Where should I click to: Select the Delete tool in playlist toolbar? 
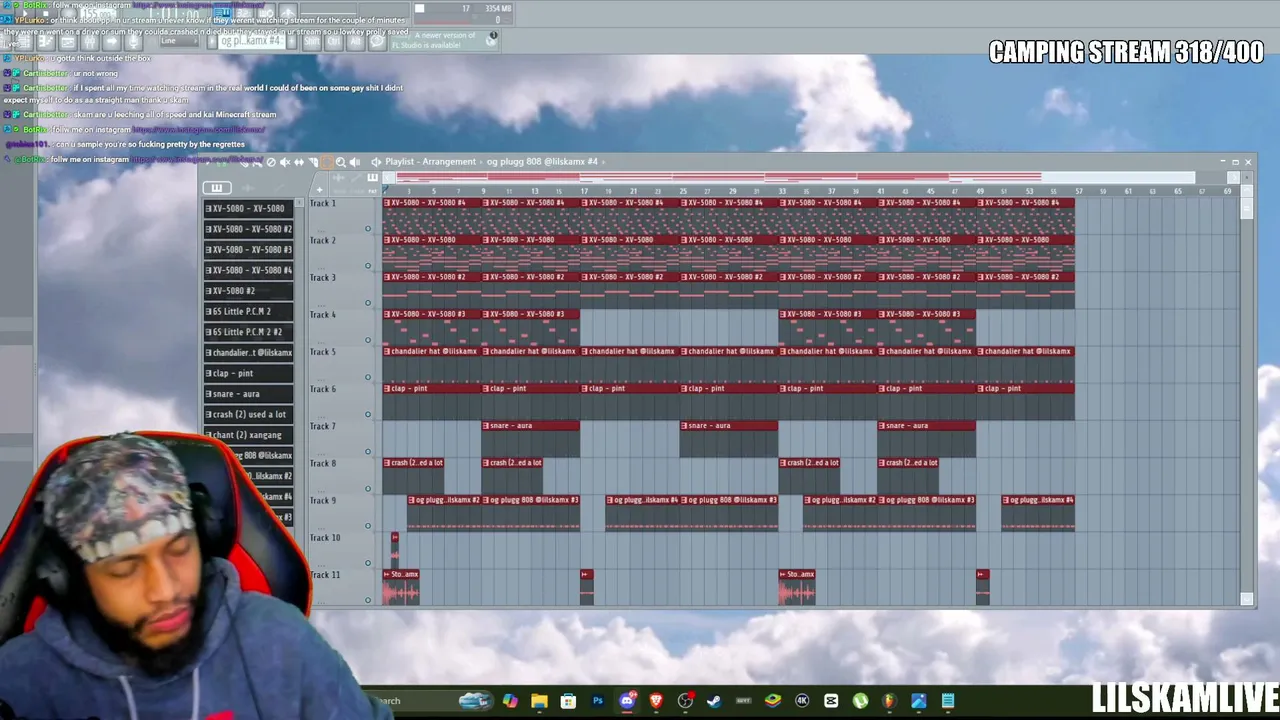pyautogui.click(x=270, y=162)
